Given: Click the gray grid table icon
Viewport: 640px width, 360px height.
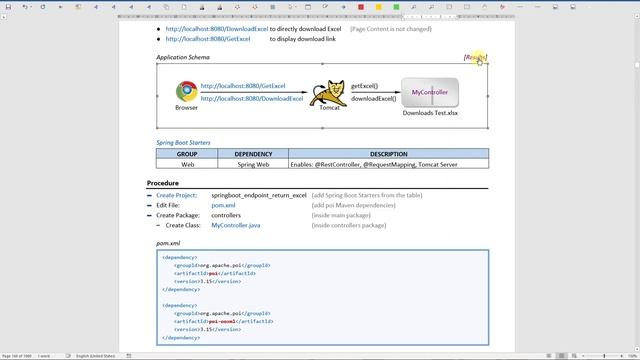Looking at the screenshot, I should pyautogui.click(x=273, y=7).
